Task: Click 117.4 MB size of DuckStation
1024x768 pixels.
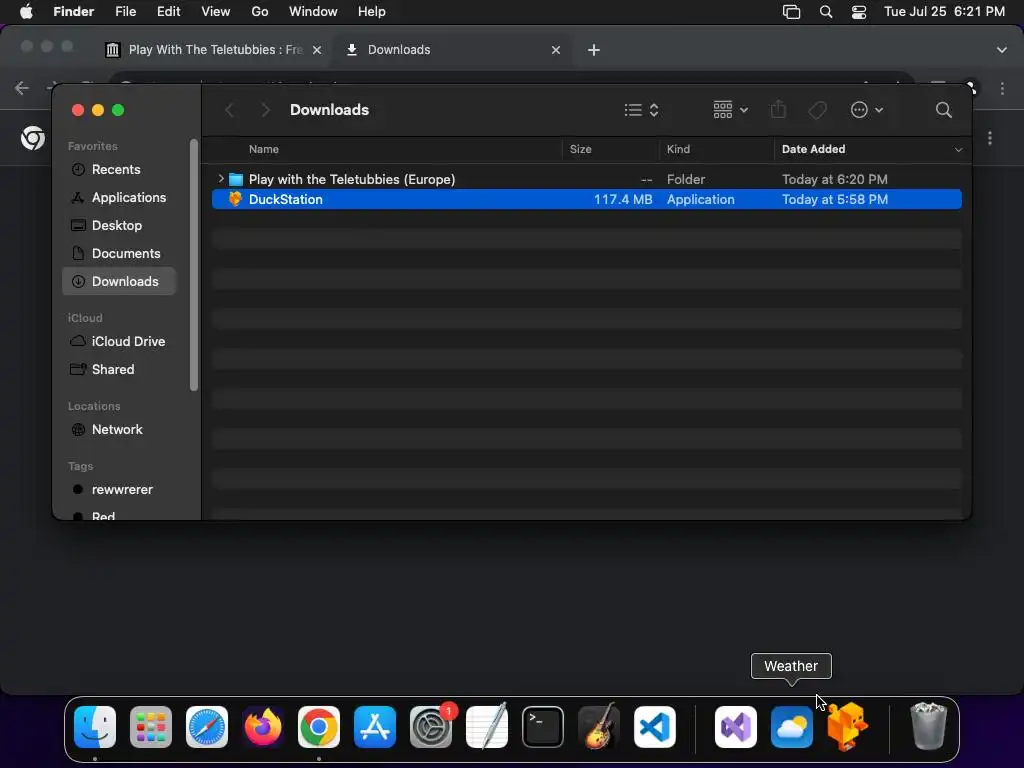Action: pyautogui.click(x=623, y=199)
